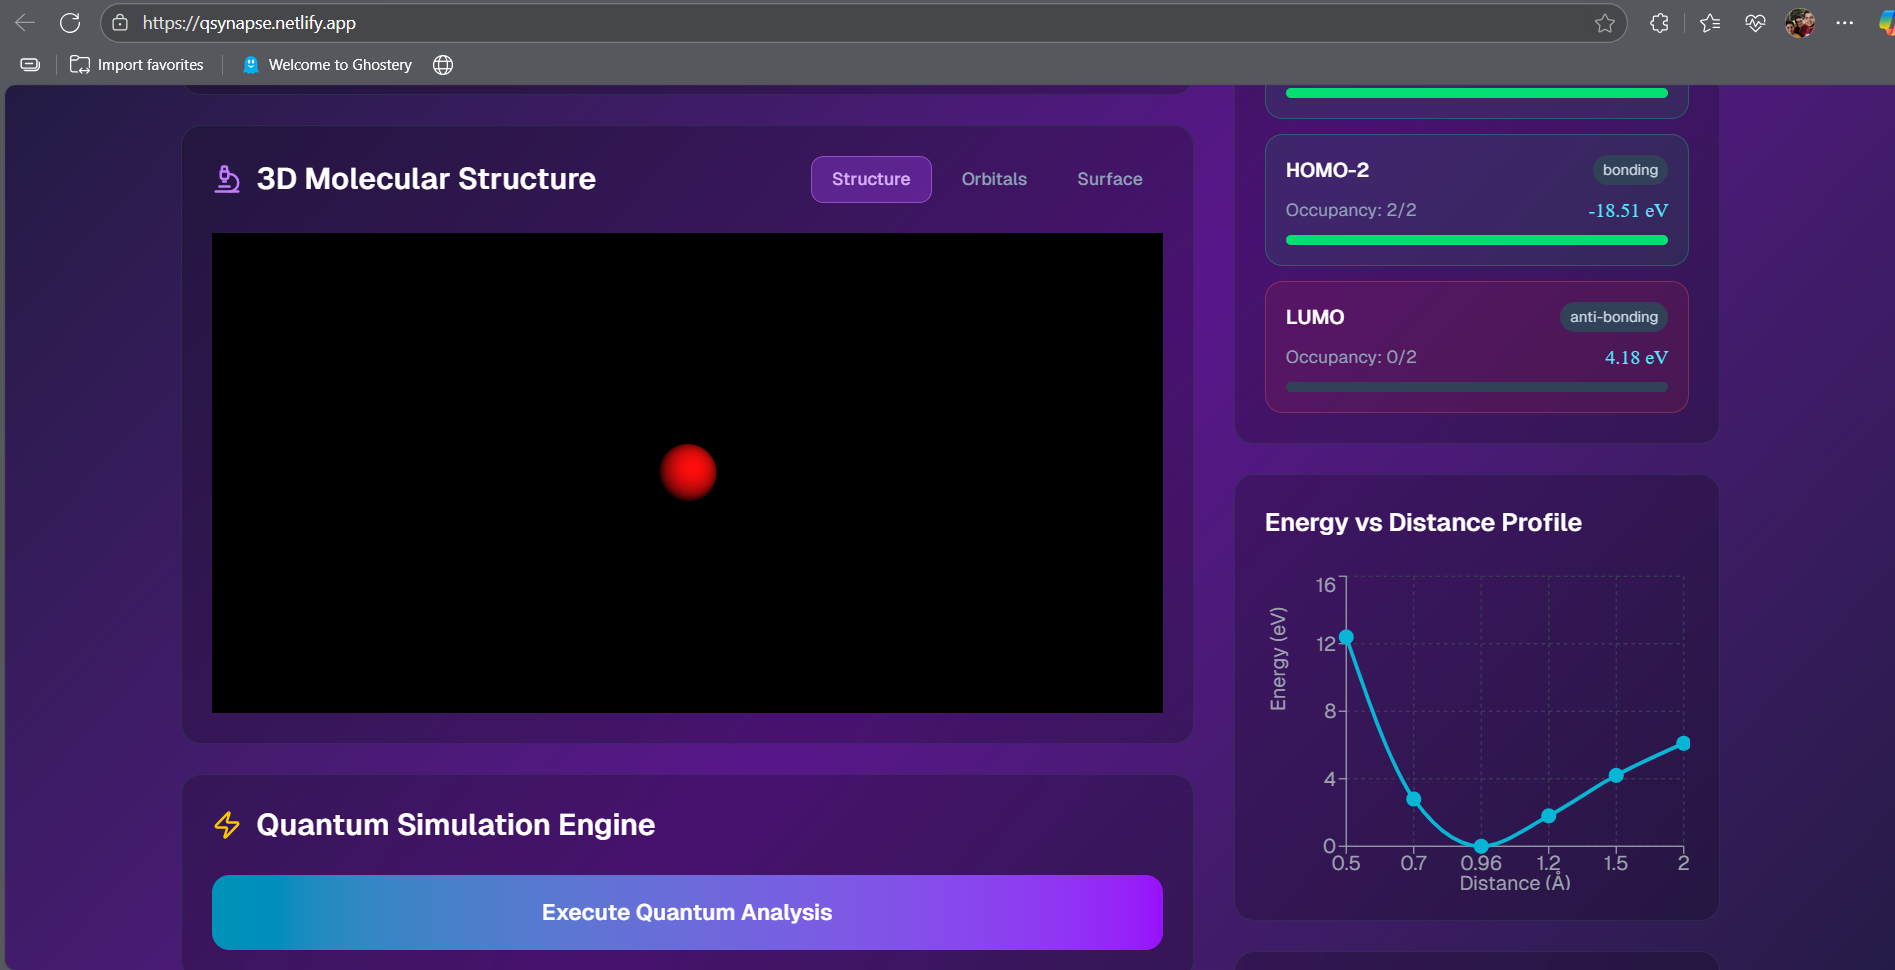
Task: Click the LUMO orbital card title
Action: 1315,317
